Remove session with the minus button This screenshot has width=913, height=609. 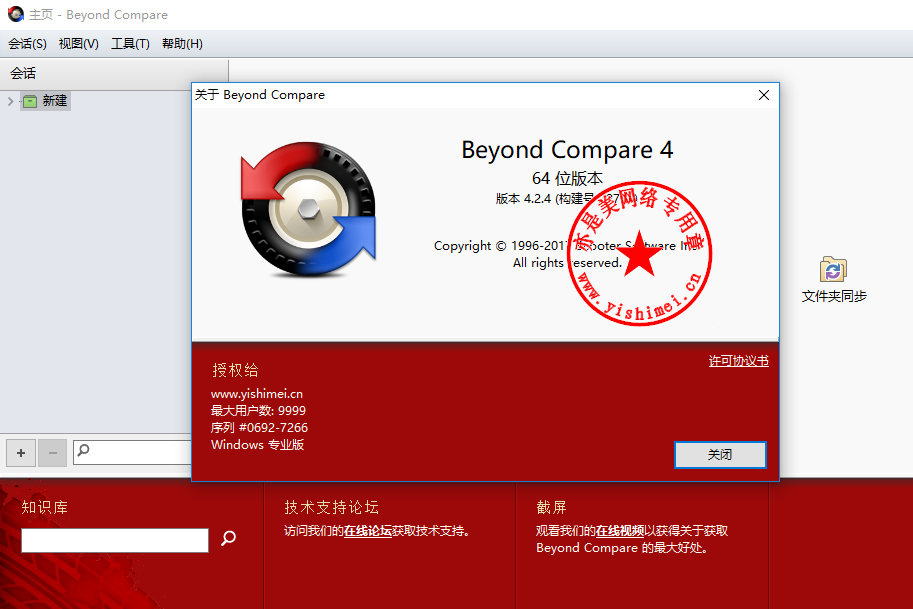pyautogui.click(x=52, y=453)
